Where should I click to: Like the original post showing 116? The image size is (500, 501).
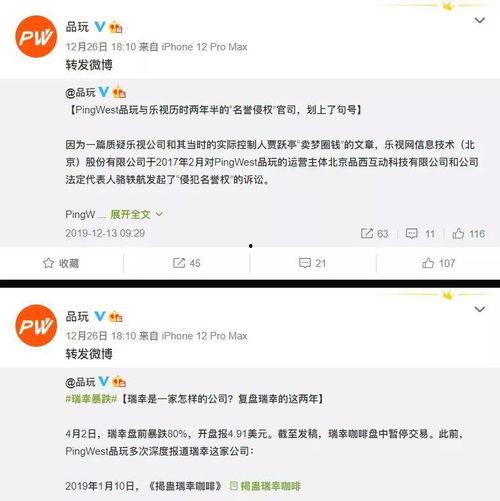coord(458,233)
